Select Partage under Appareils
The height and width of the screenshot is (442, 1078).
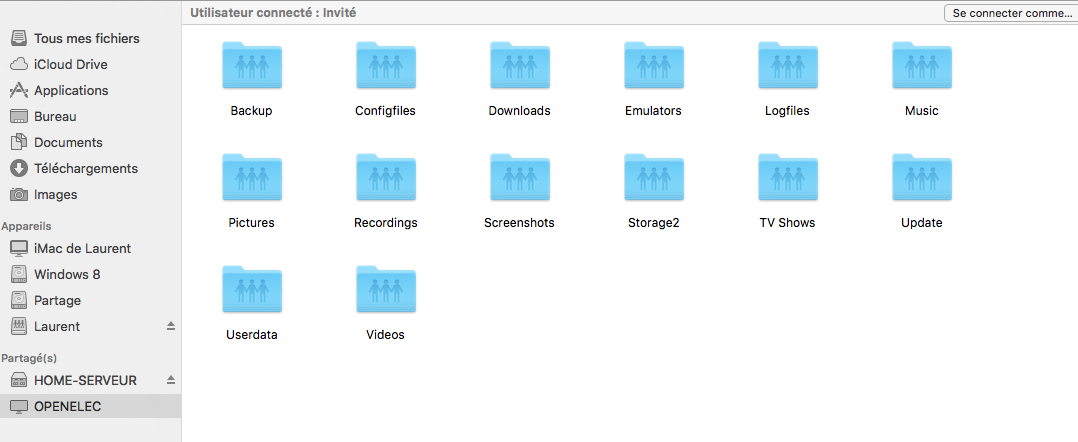[58, 301]
